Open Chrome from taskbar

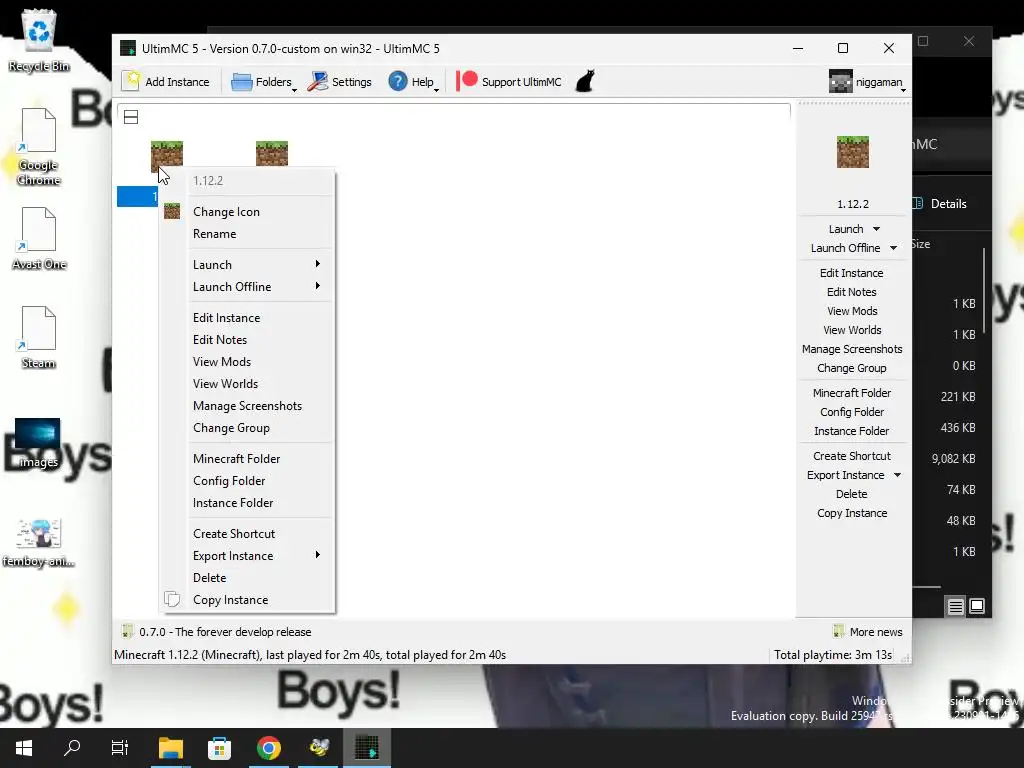(x=268, y=748)
